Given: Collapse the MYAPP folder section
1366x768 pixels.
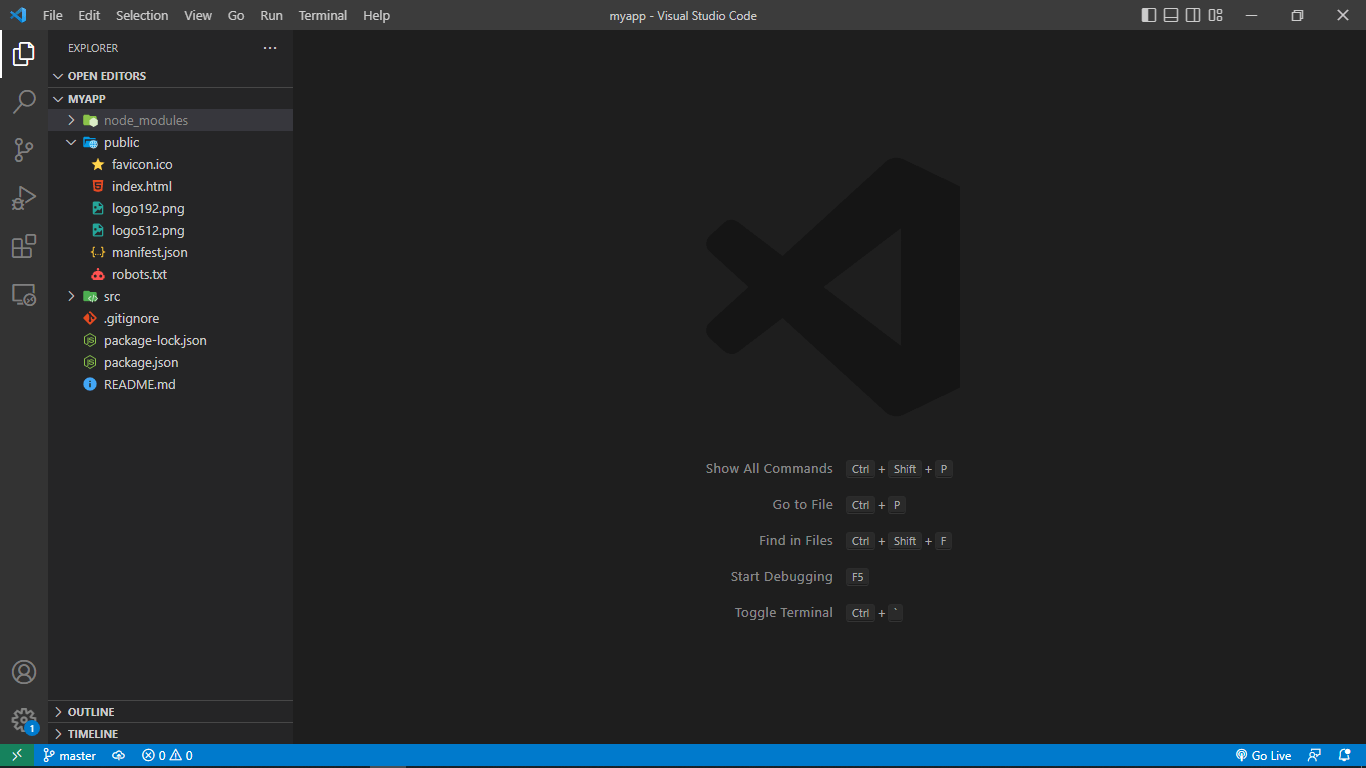Looking at the screenshot, I should [170, 99].
